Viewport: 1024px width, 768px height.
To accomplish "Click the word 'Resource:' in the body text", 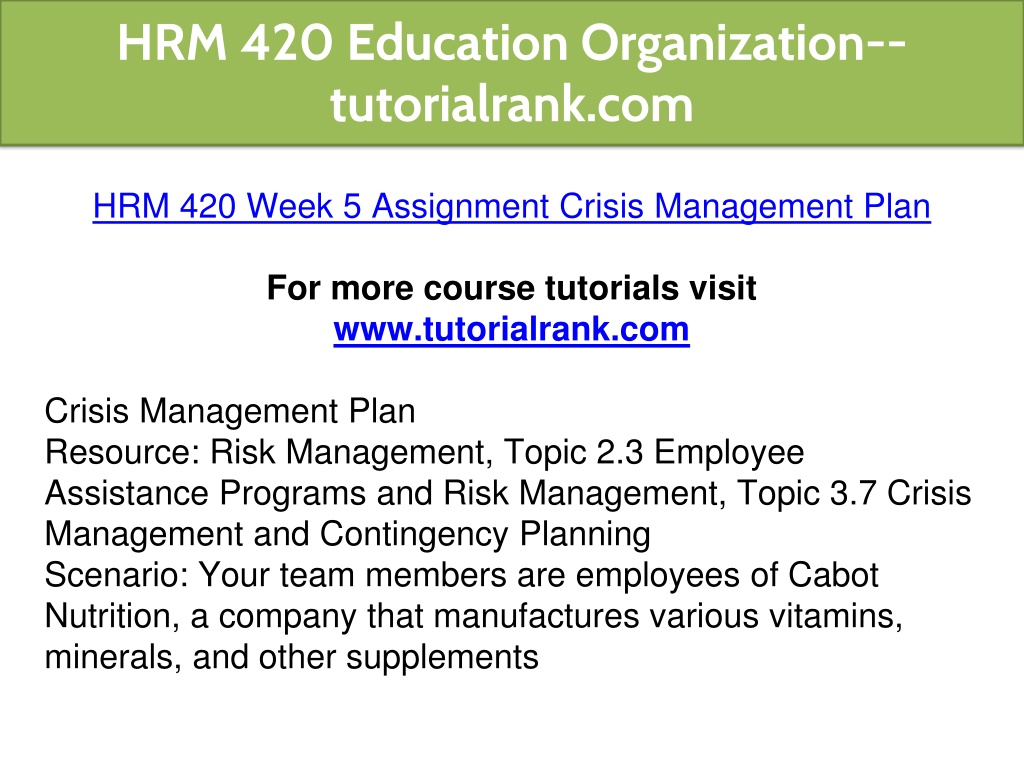I will [x=122, y=452].
